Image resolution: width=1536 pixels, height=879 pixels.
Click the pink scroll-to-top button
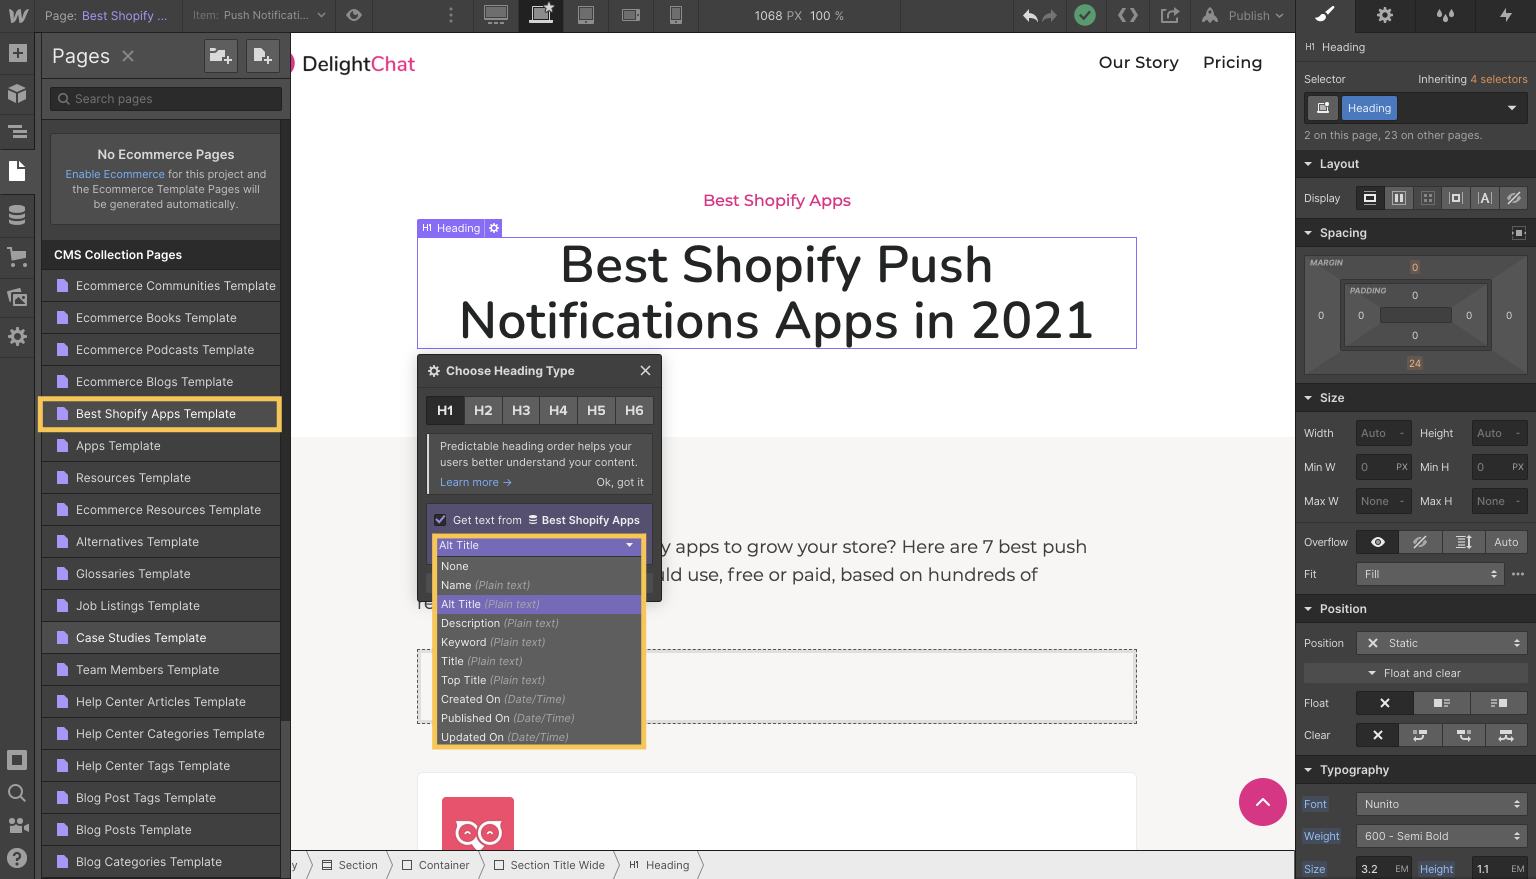pos(1262,802)
